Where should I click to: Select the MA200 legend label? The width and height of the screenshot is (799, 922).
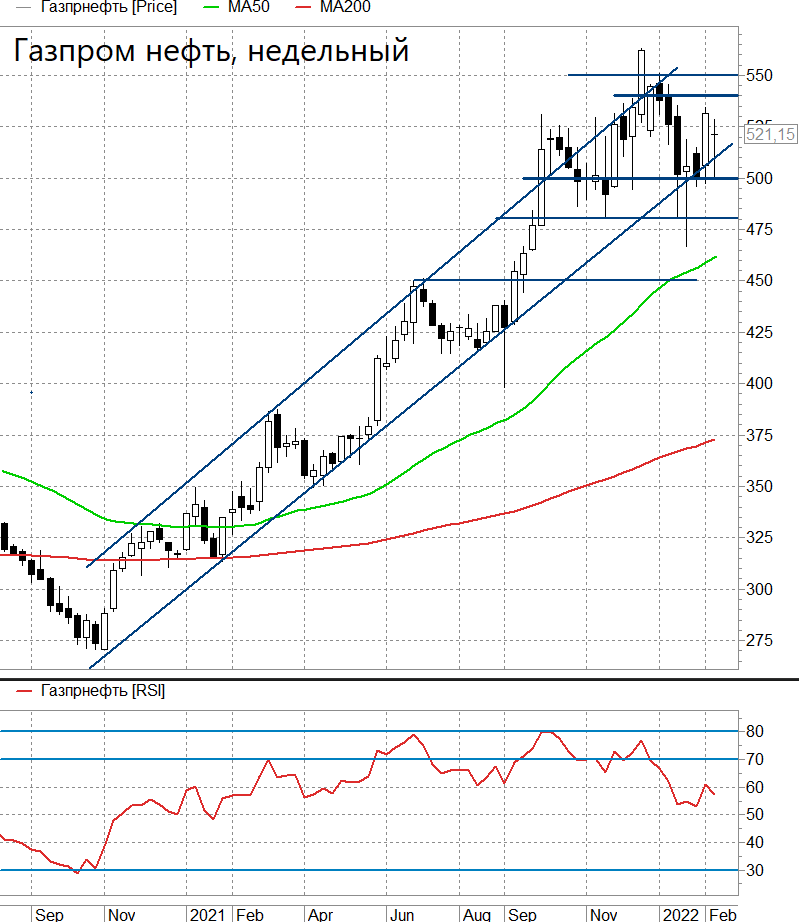click(345, 7)
